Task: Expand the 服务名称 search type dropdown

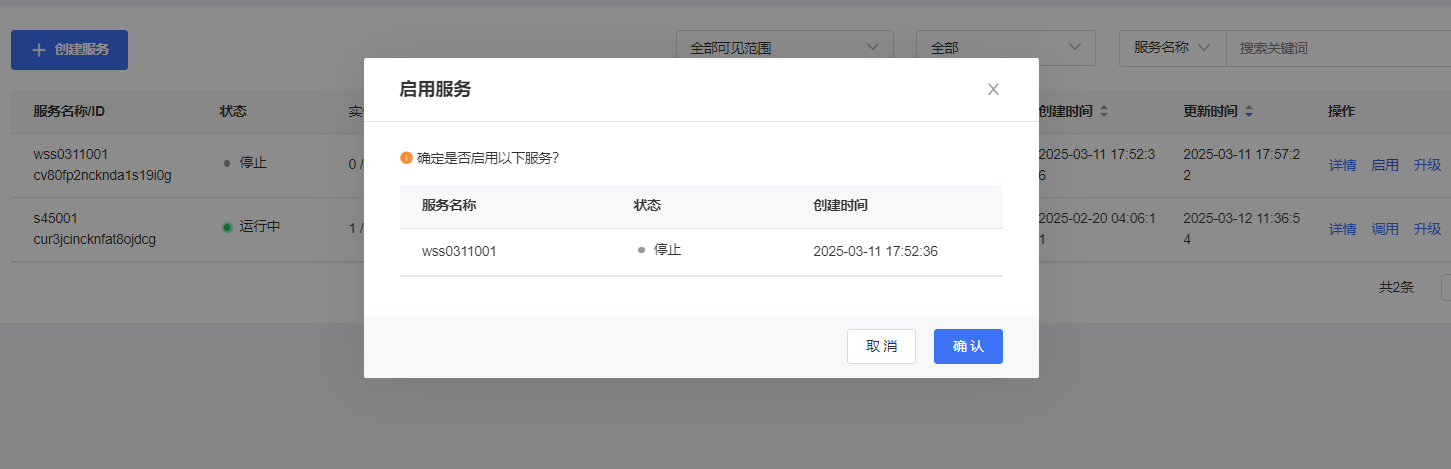Action: [1172, 48]
